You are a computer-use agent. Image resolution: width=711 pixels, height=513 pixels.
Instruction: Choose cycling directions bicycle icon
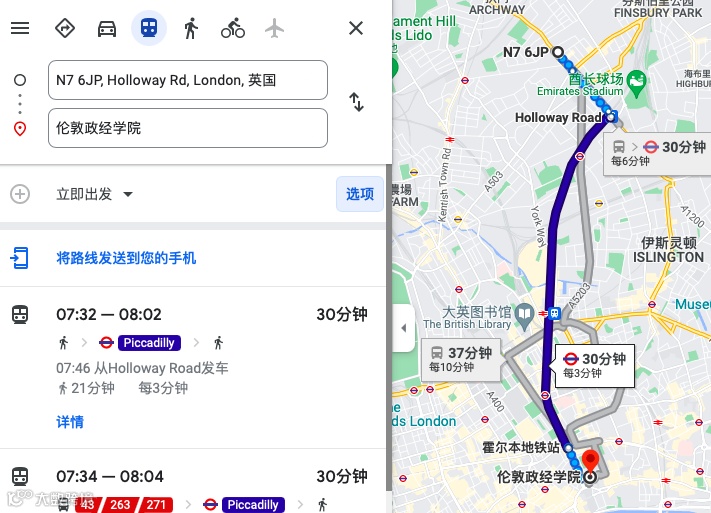[233, 28]
